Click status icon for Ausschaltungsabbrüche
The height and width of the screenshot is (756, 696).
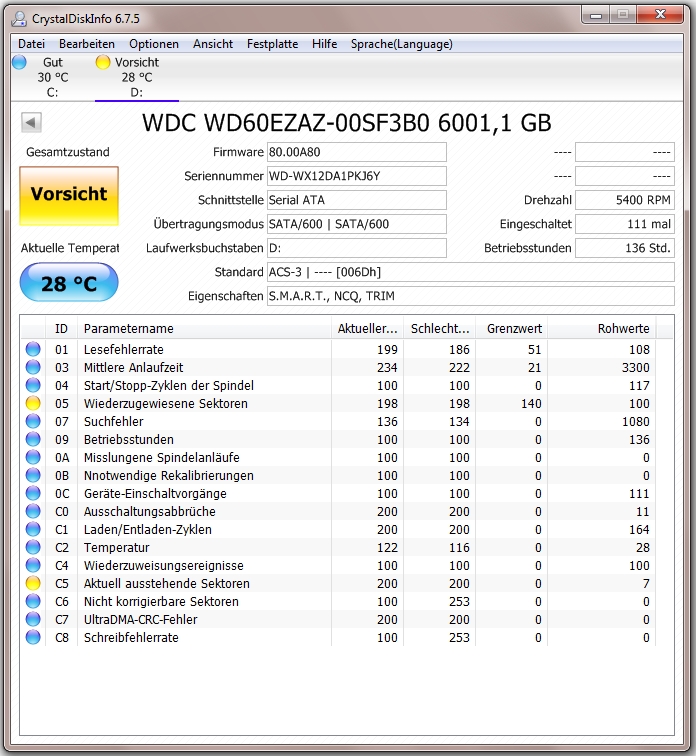pos(33,512)
